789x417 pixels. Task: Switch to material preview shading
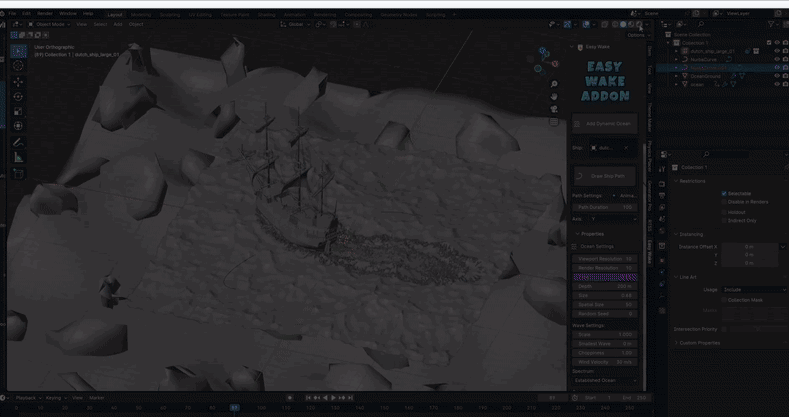coord(631,24)
